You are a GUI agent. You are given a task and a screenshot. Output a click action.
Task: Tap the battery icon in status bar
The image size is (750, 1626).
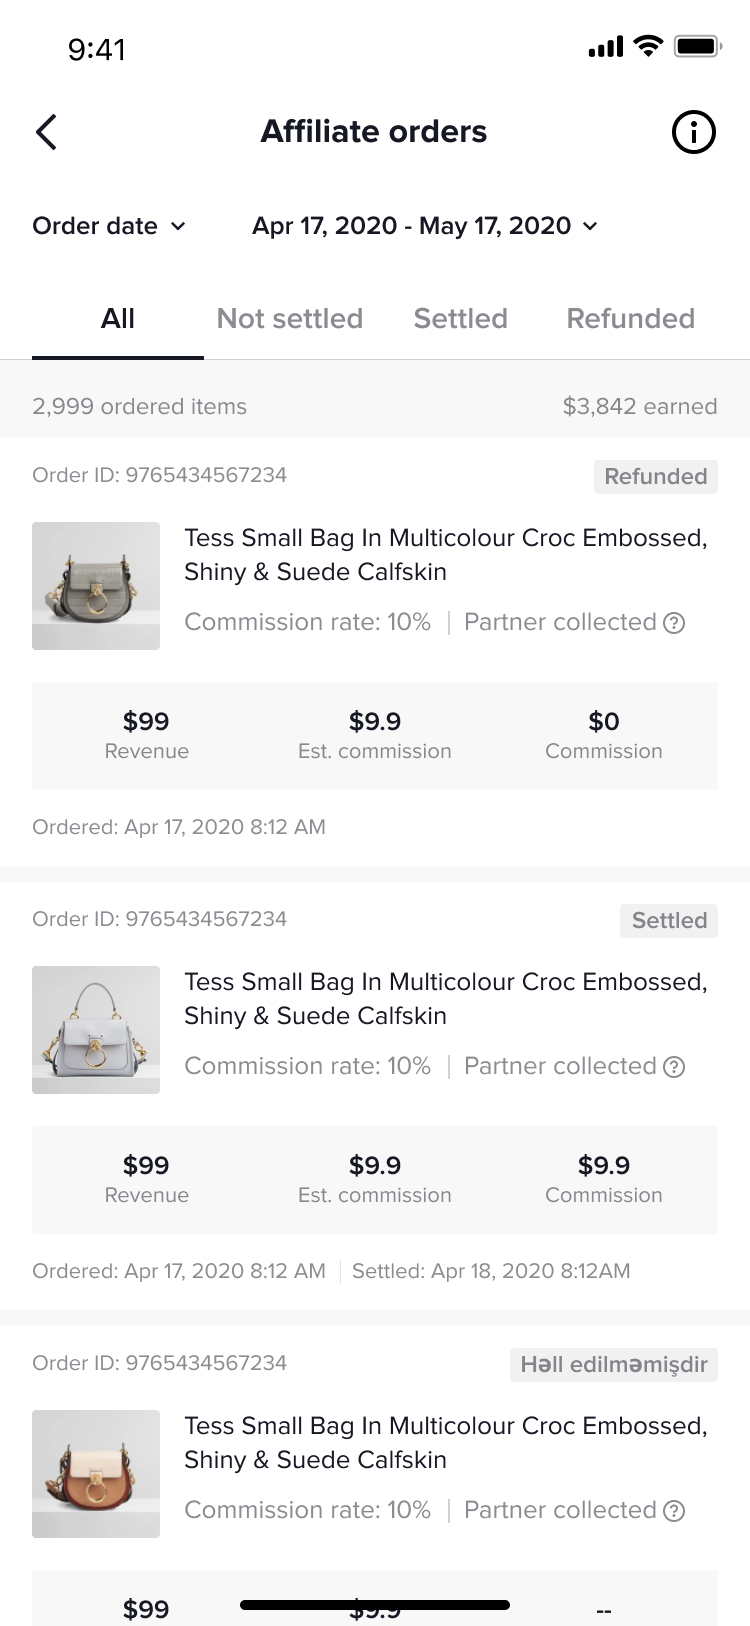(x=697, y=46)
